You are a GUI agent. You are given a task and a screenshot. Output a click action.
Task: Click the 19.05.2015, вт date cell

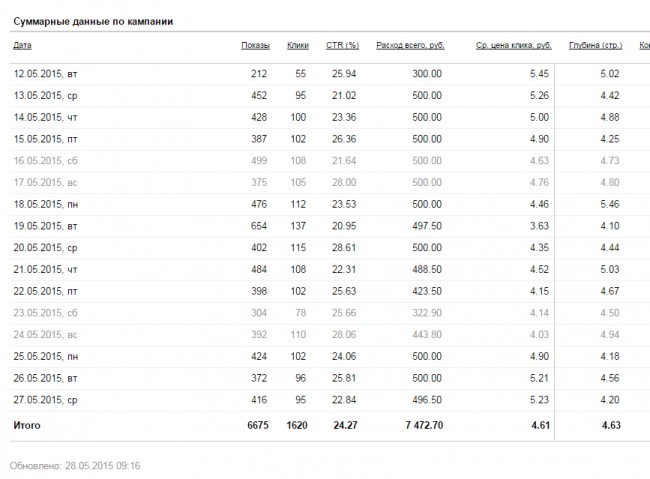click(46, 226)
